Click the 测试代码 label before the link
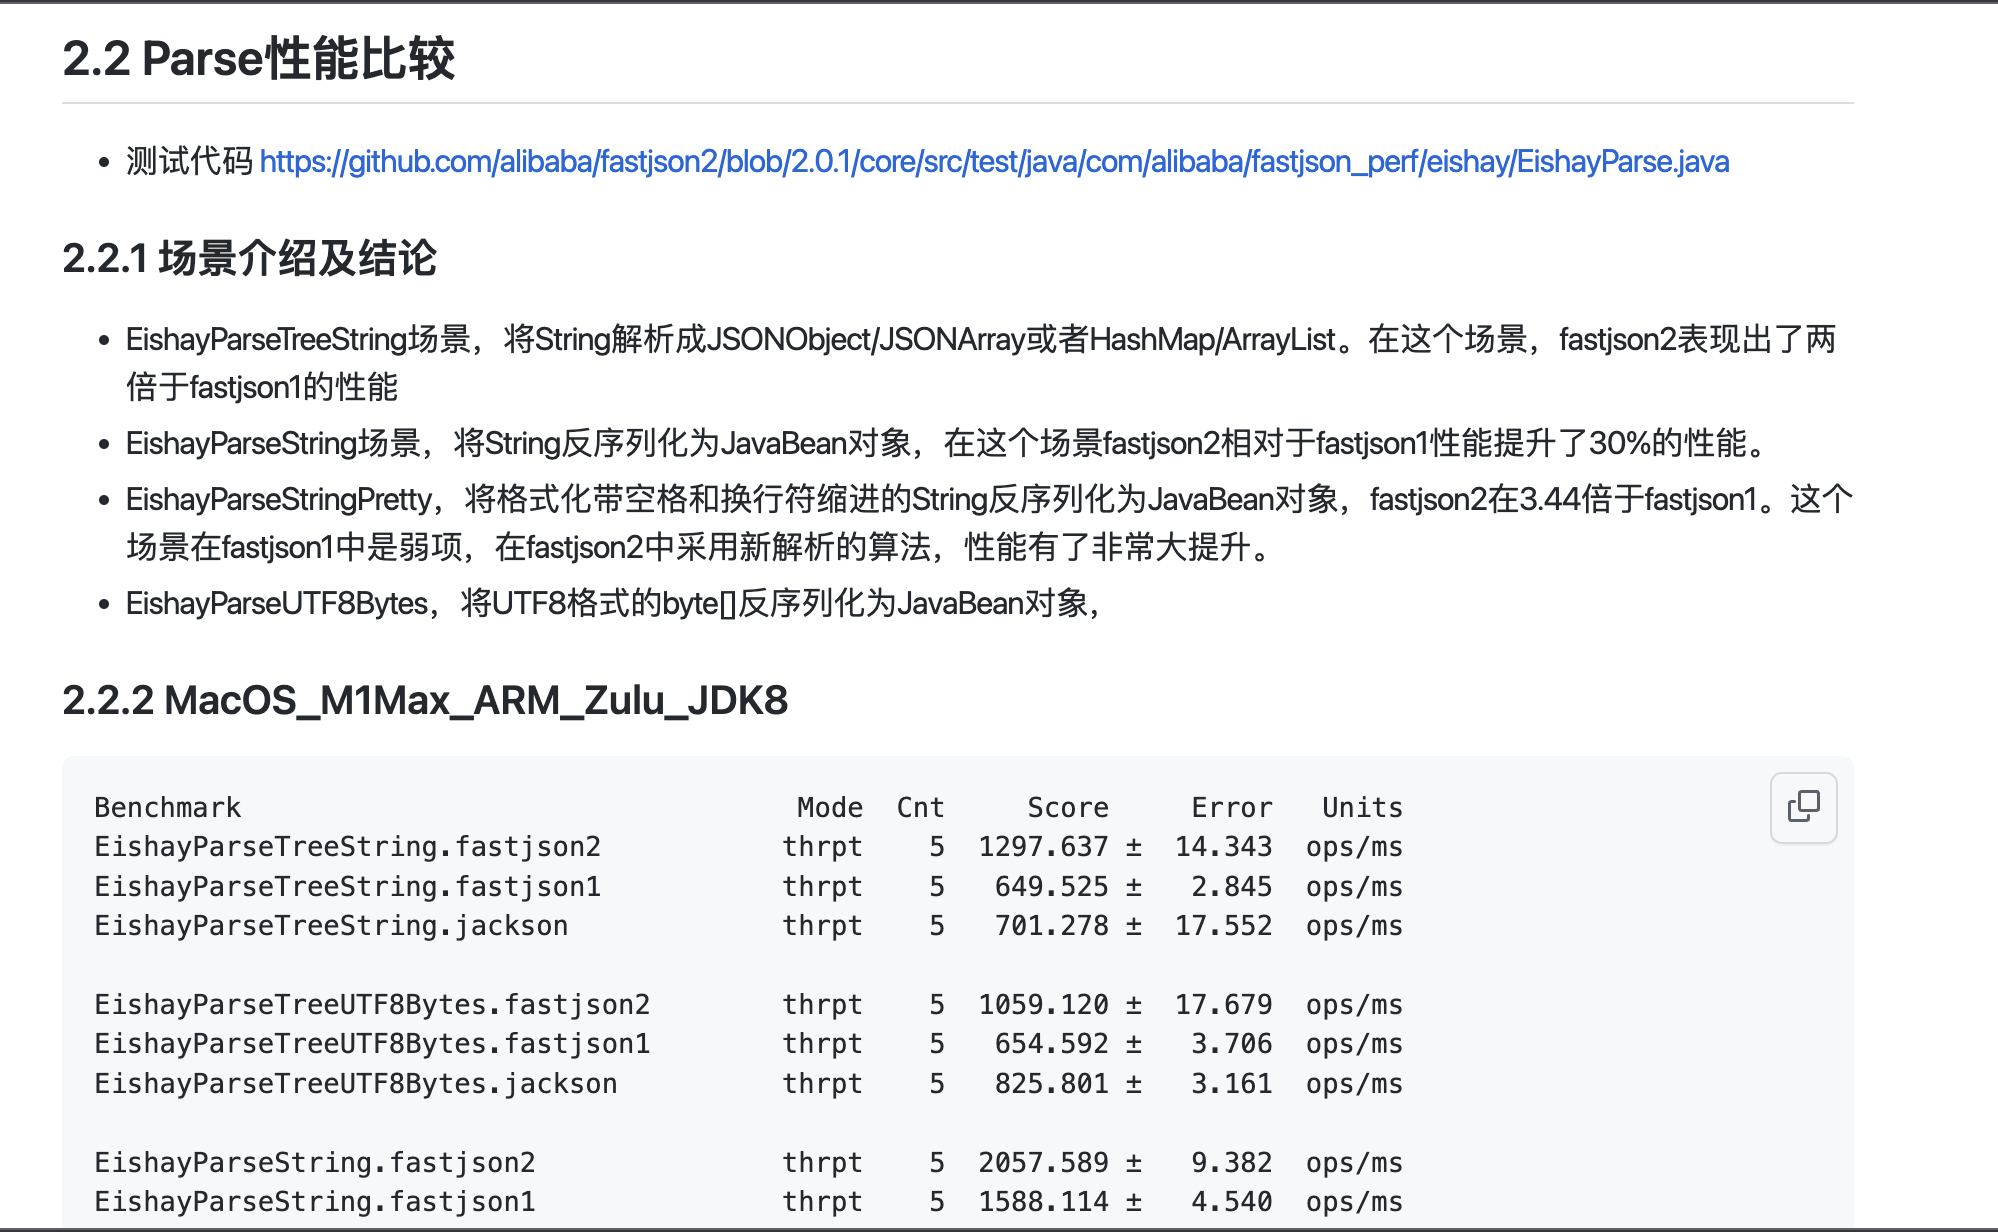 [186, 161]
